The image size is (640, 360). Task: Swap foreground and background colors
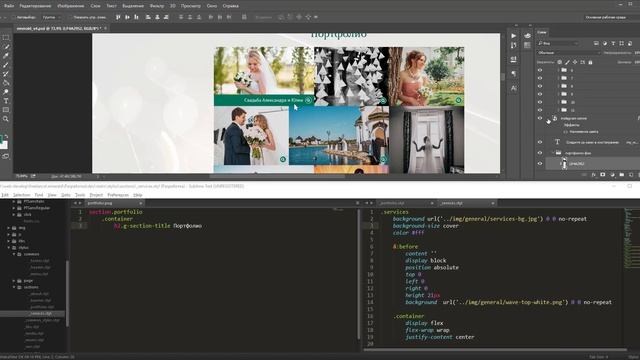coord(7,136)
